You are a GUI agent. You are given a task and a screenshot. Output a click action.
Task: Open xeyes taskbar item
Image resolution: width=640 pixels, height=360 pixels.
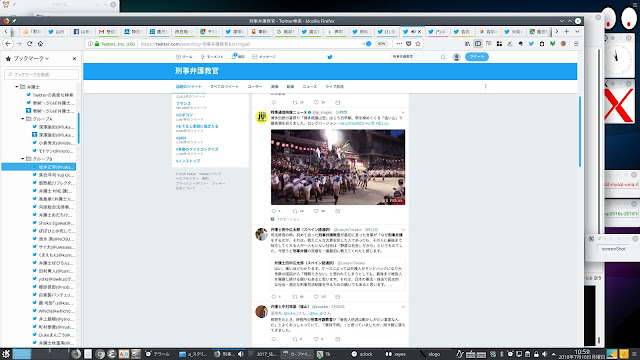[396, 354]
